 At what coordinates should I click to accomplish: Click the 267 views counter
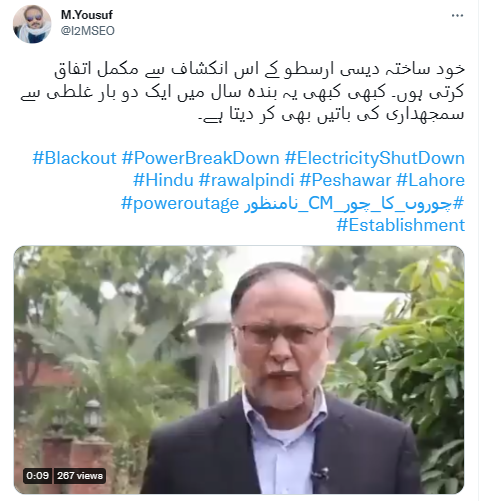point(80,476)
